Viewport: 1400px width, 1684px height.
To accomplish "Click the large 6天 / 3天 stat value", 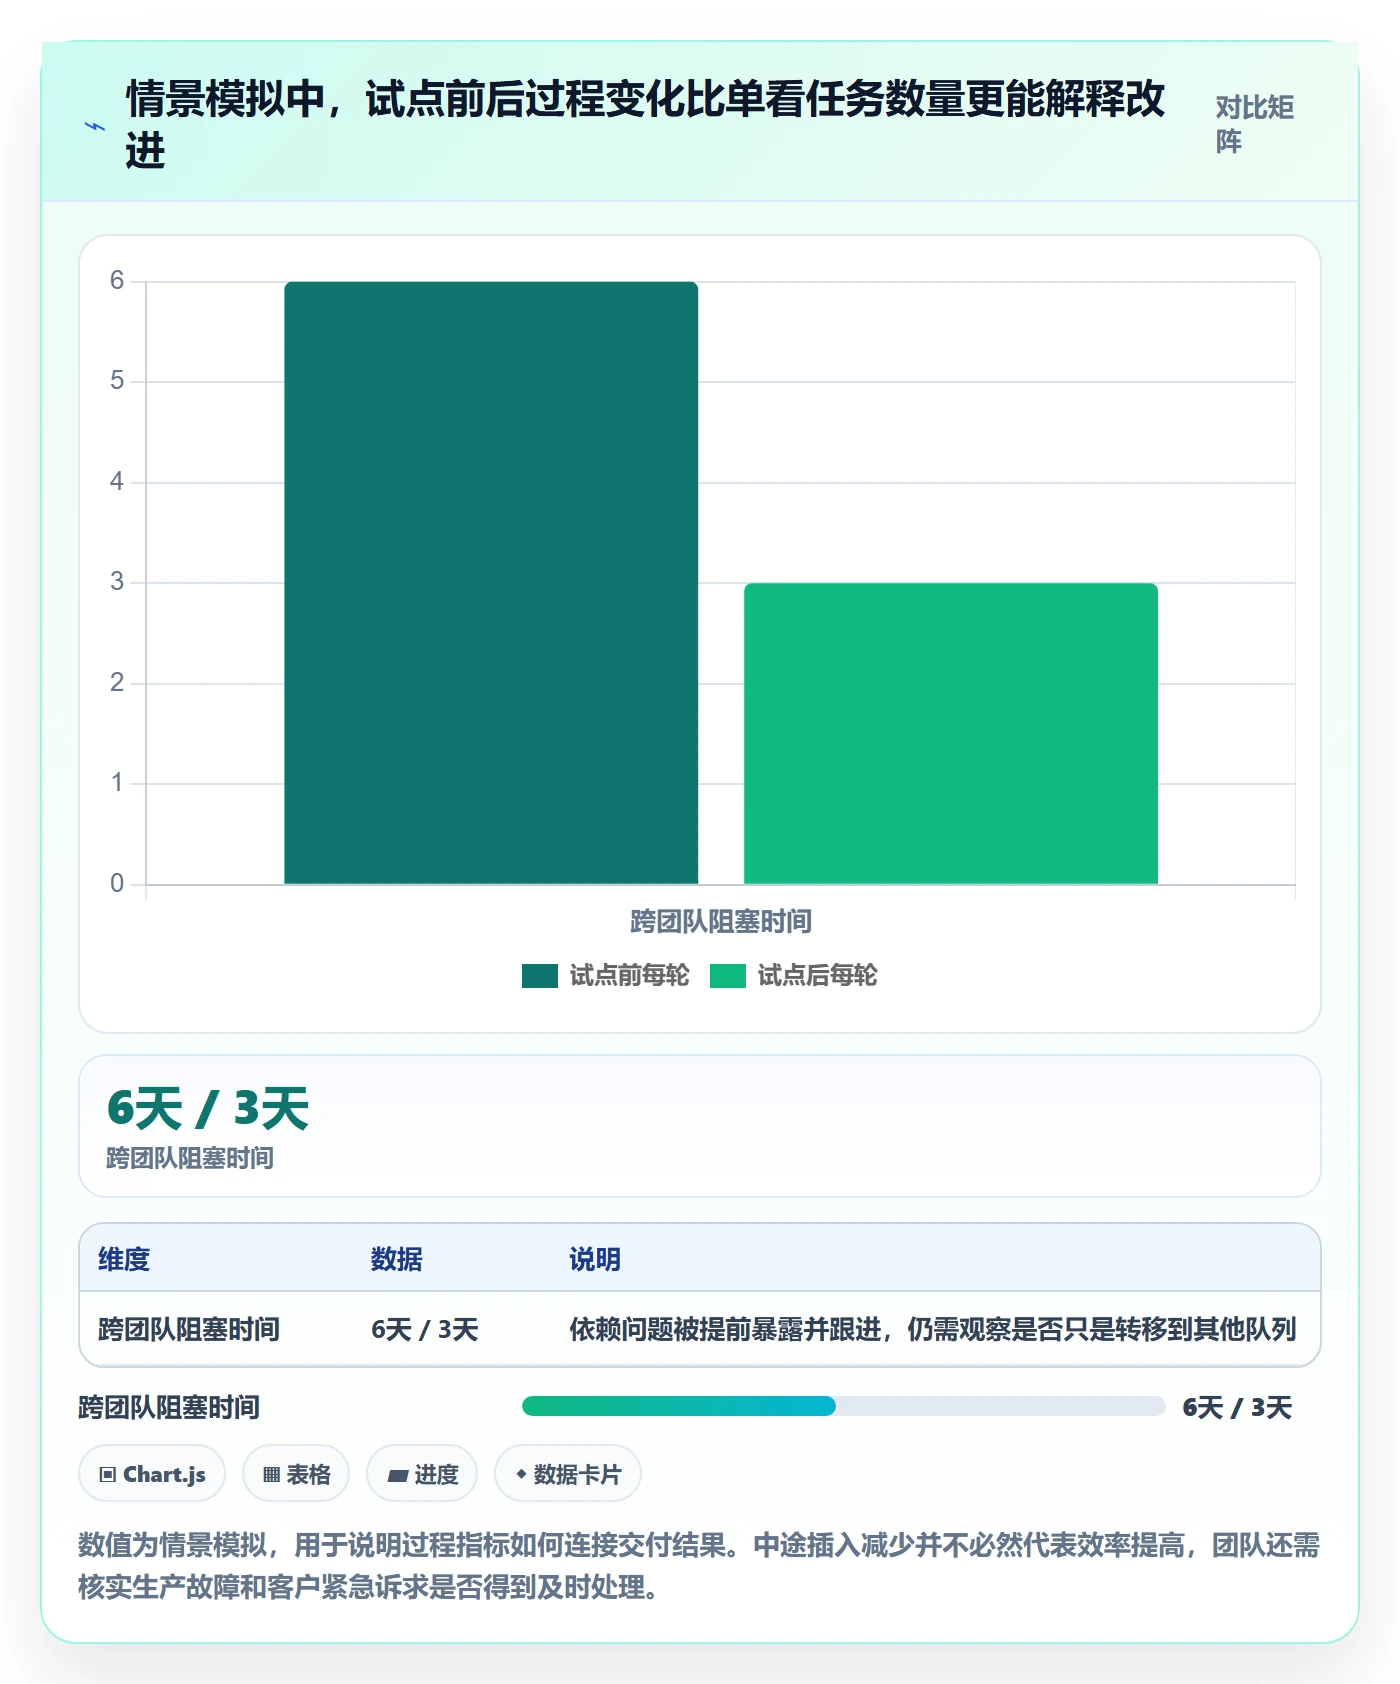I will (x=208, y=1109).
